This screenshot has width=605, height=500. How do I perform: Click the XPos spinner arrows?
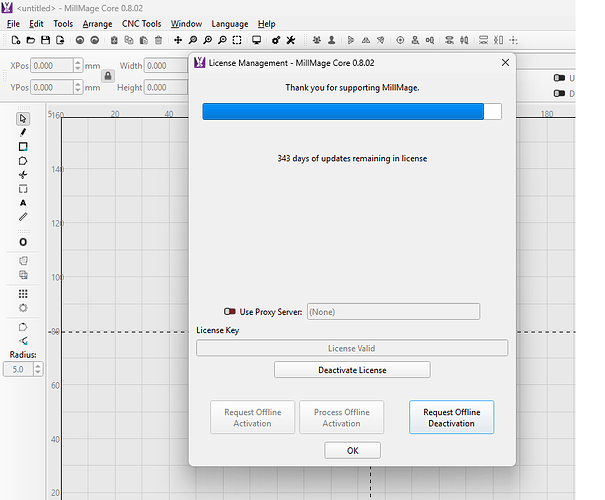coord(78,66)
